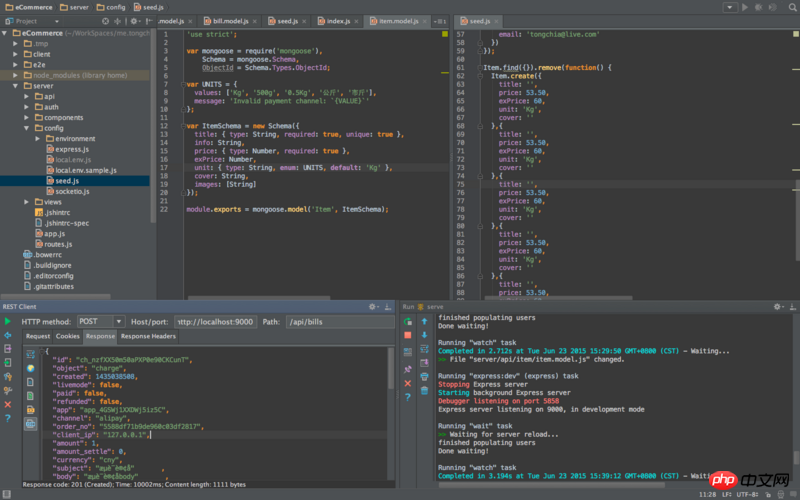The image size is (800, 500).
Task: Toggle Pin Tab in Run panel
Action: click(x=408, y=369)
